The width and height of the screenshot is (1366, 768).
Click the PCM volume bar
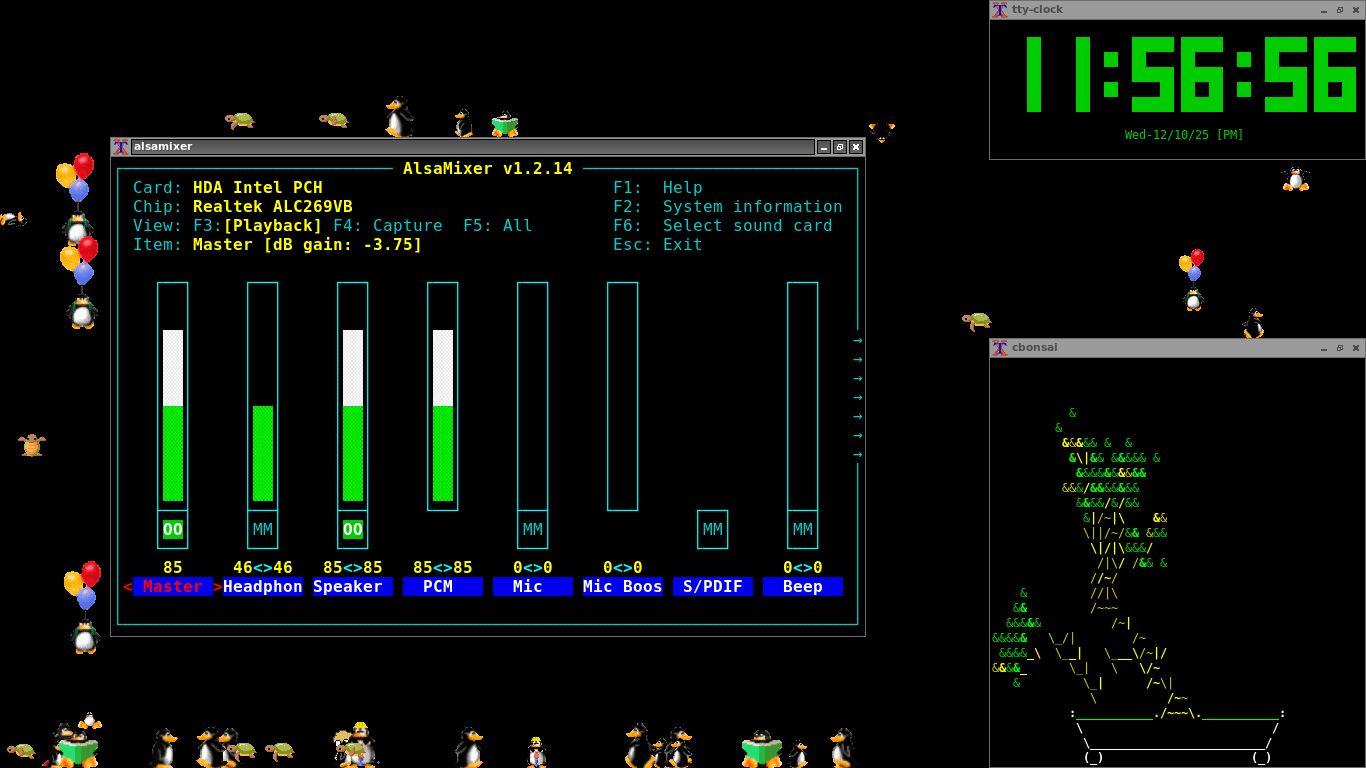(x=443, y=396)
